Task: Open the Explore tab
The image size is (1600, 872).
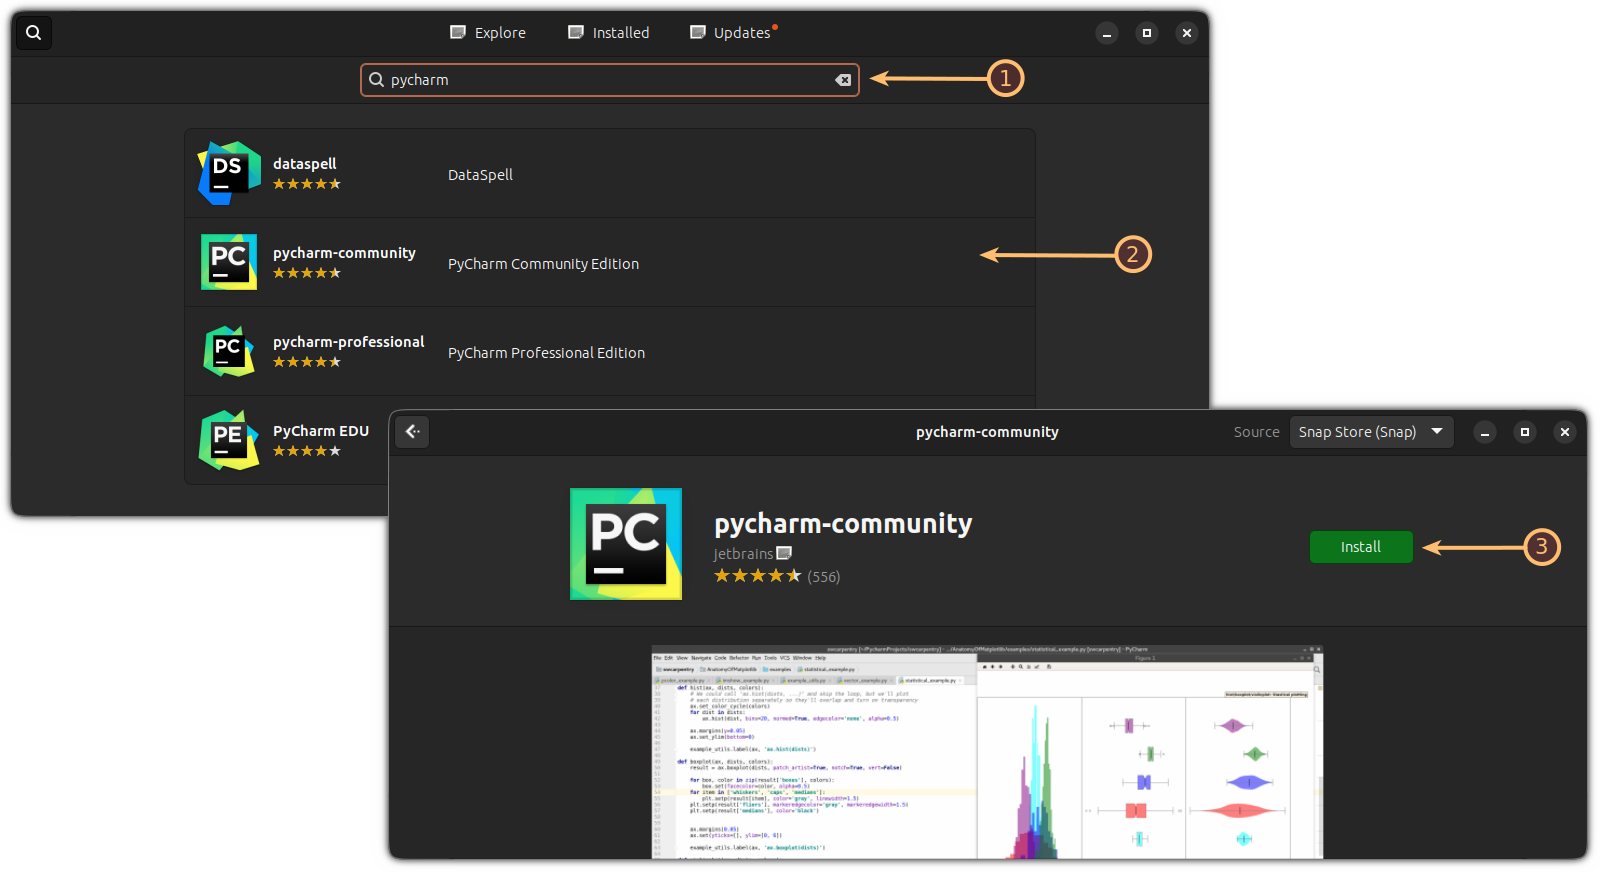Action: pos(488,33)
